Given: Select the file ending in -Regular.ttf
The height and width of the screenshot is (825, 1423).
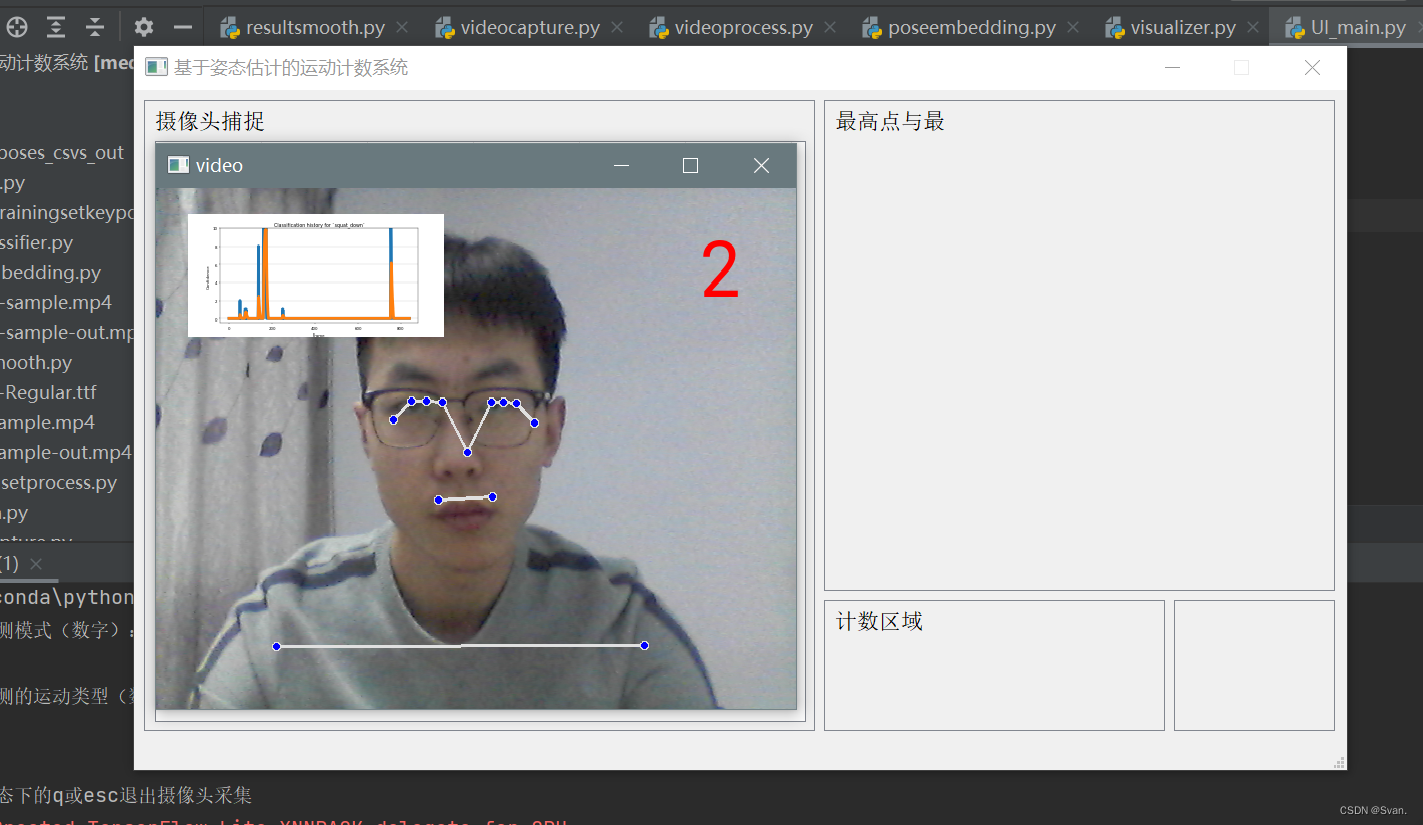Looking at the screenshot, I should click(x=50, y=392).
